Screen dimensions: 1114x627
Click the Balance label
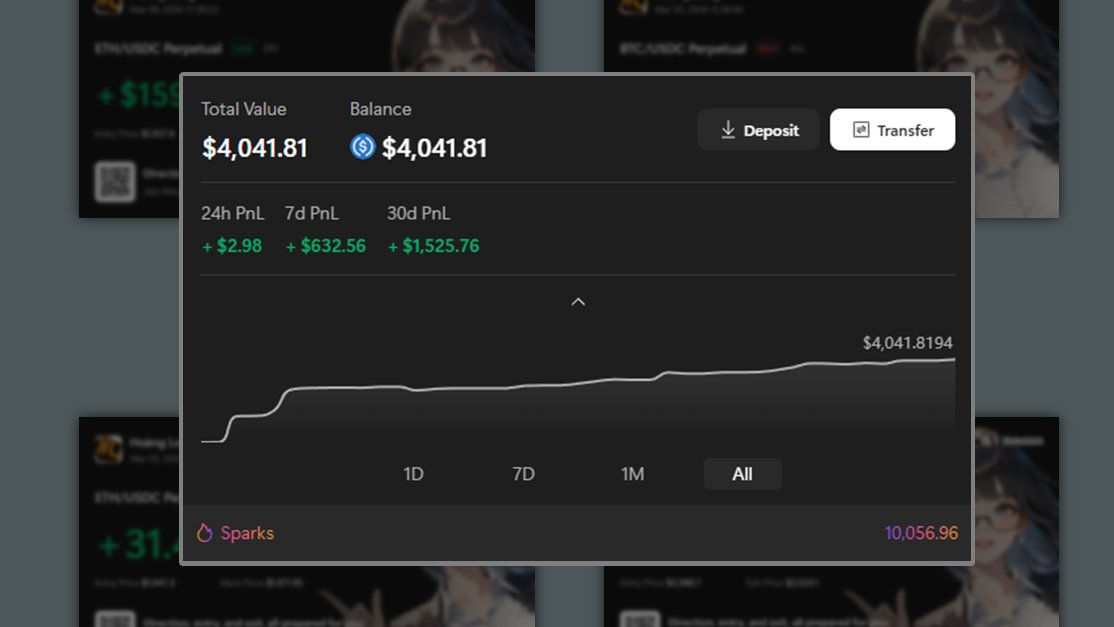click(x=380, y=109)
